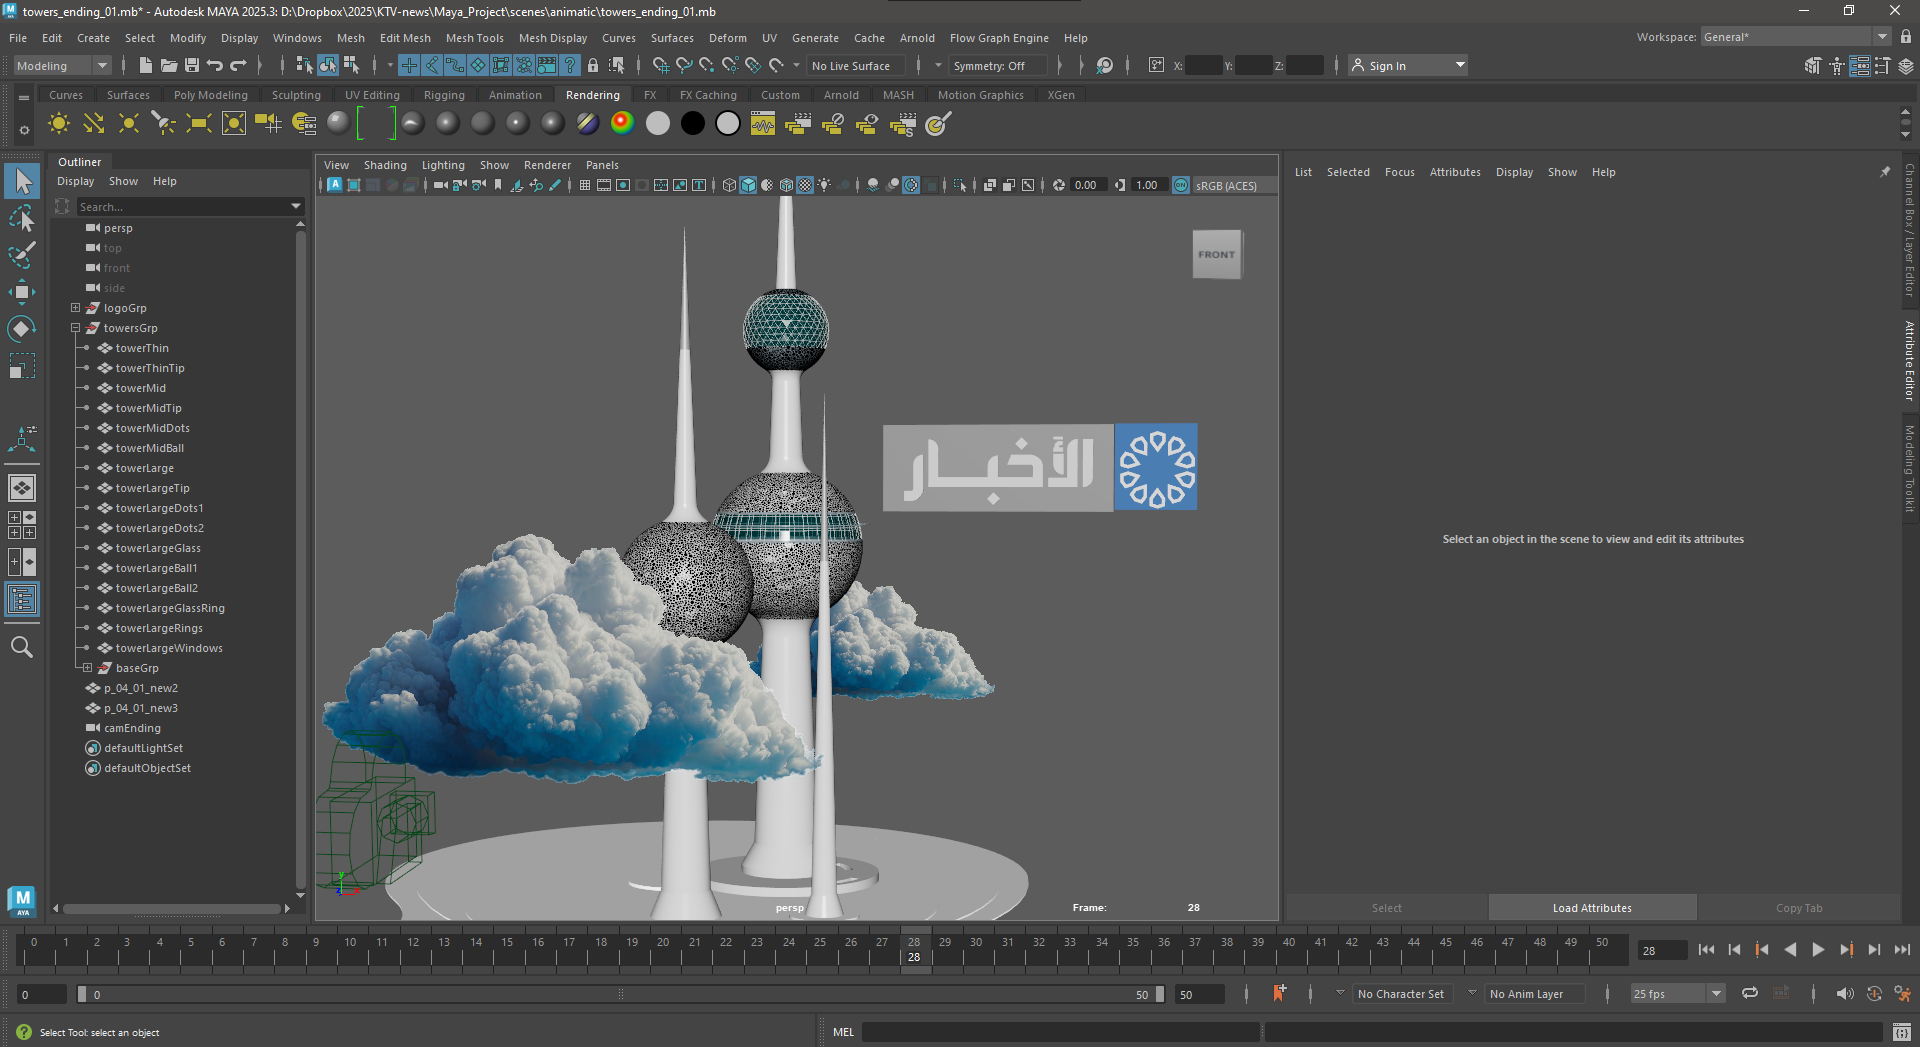The image size is (1920, 1047).
Task: Open the Modeling menu set dropdown
Action: pos(62,65)
